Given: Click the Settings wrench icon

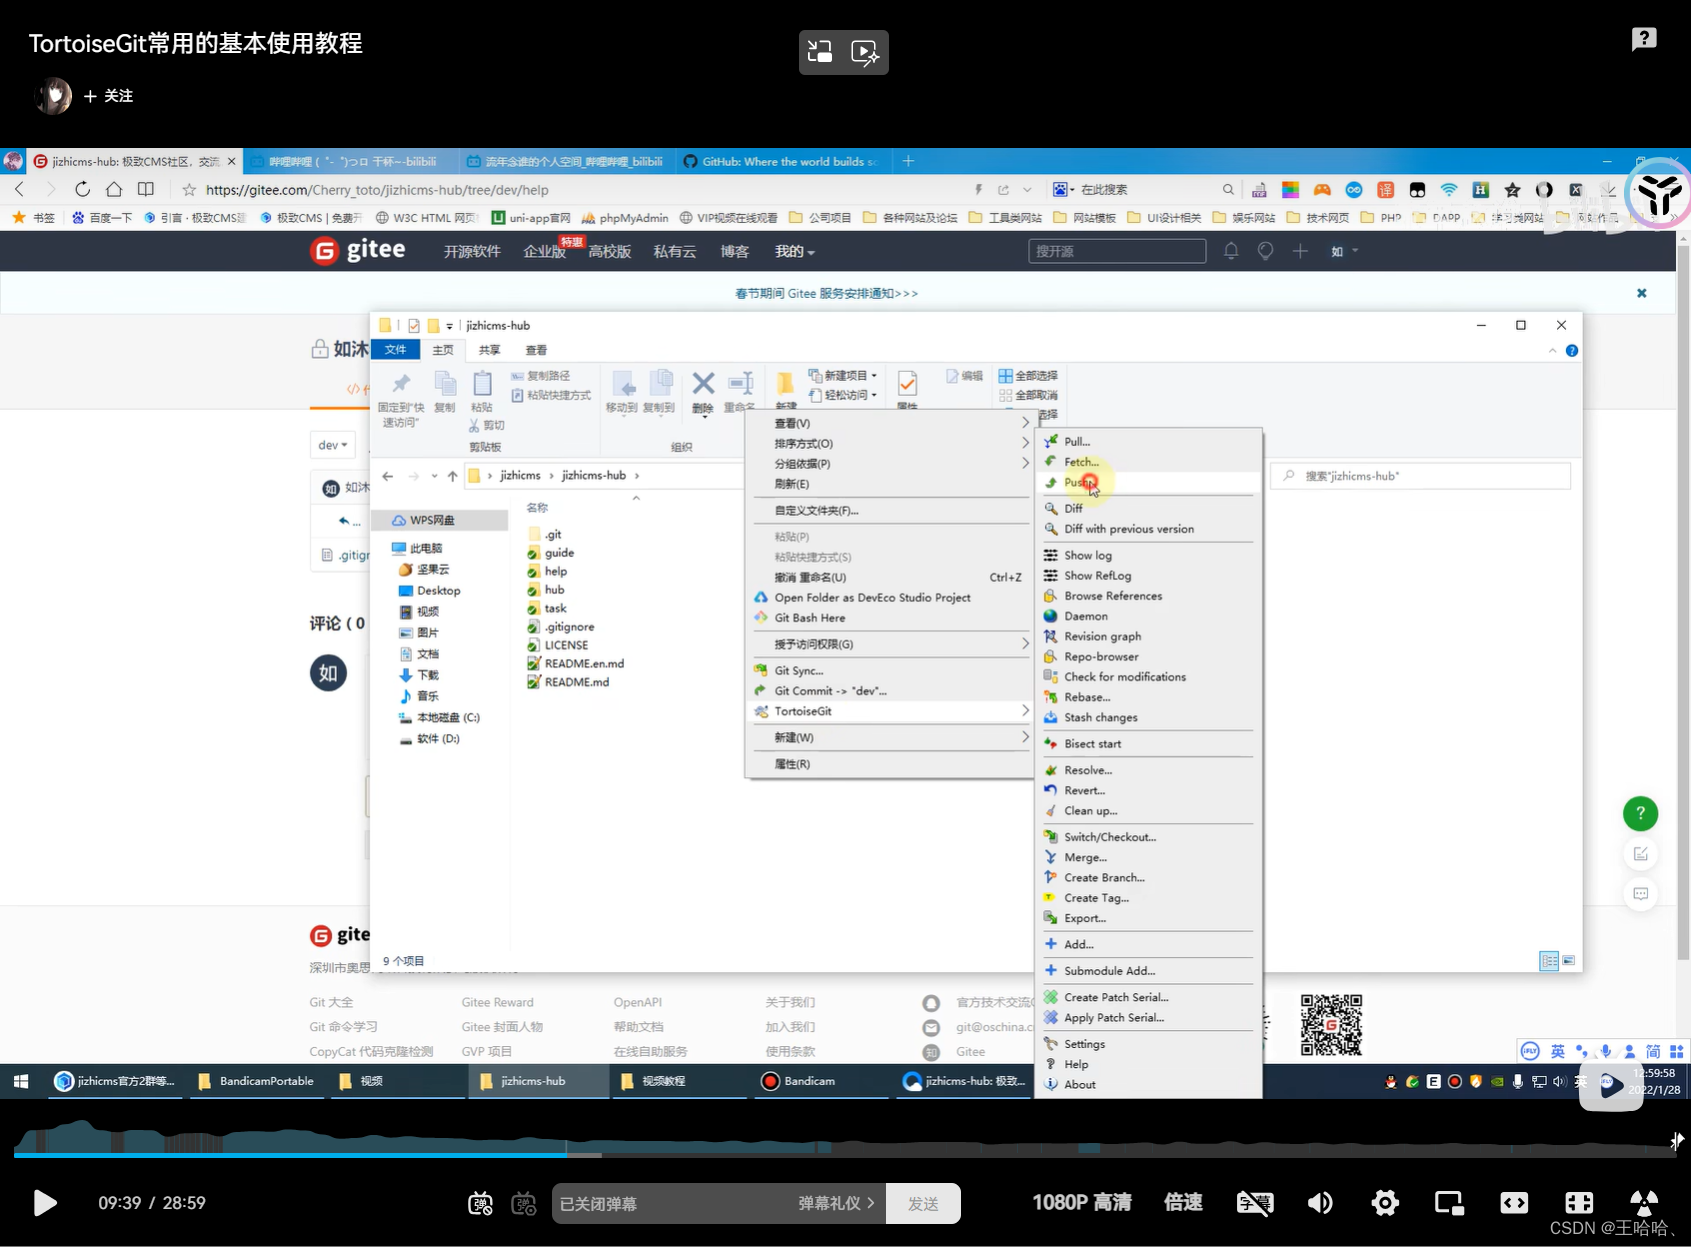Looking at the screenshot, I should [1051, 1044].
